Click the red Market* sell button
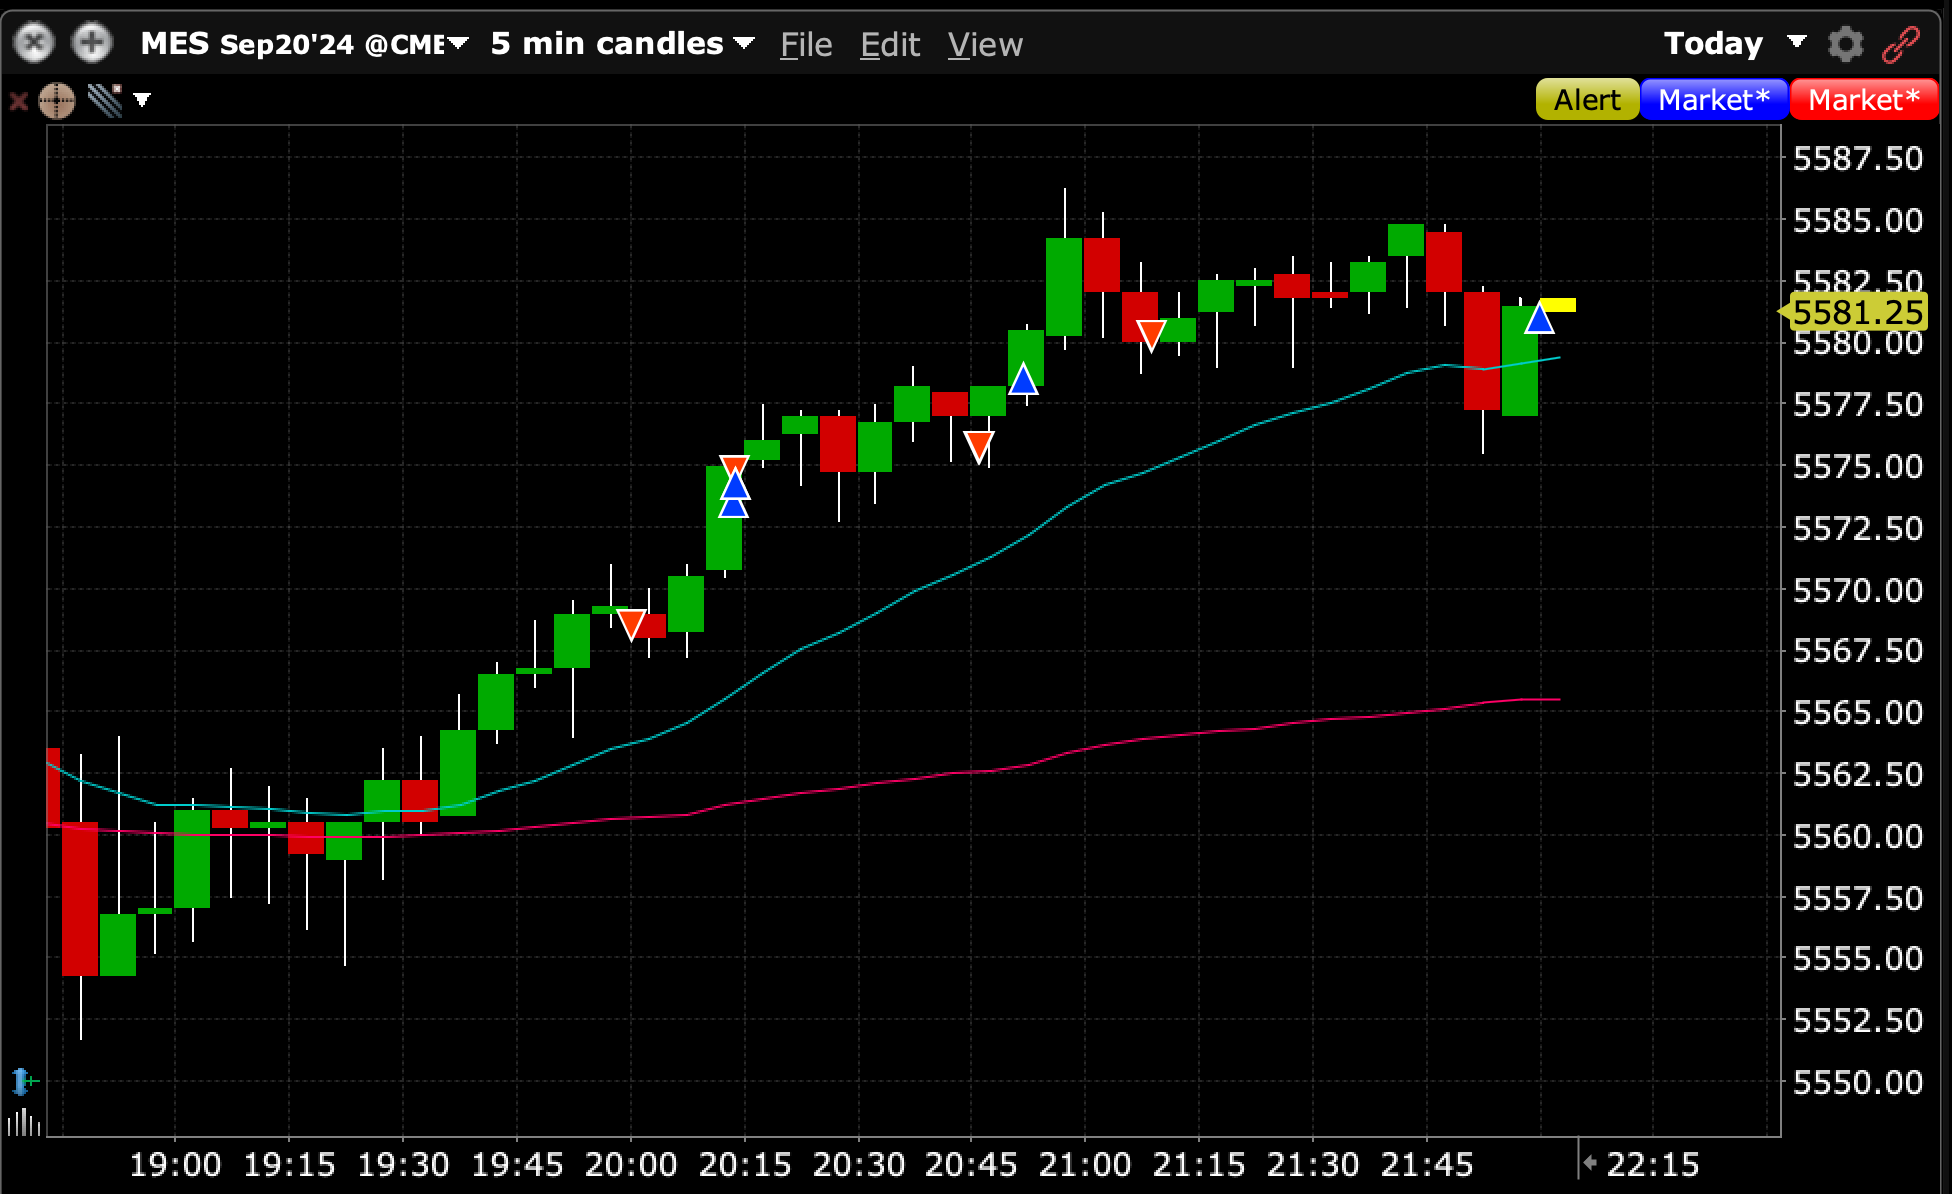The image size is (1952, 1194). pyautogui.click(x=1864, y=100)
